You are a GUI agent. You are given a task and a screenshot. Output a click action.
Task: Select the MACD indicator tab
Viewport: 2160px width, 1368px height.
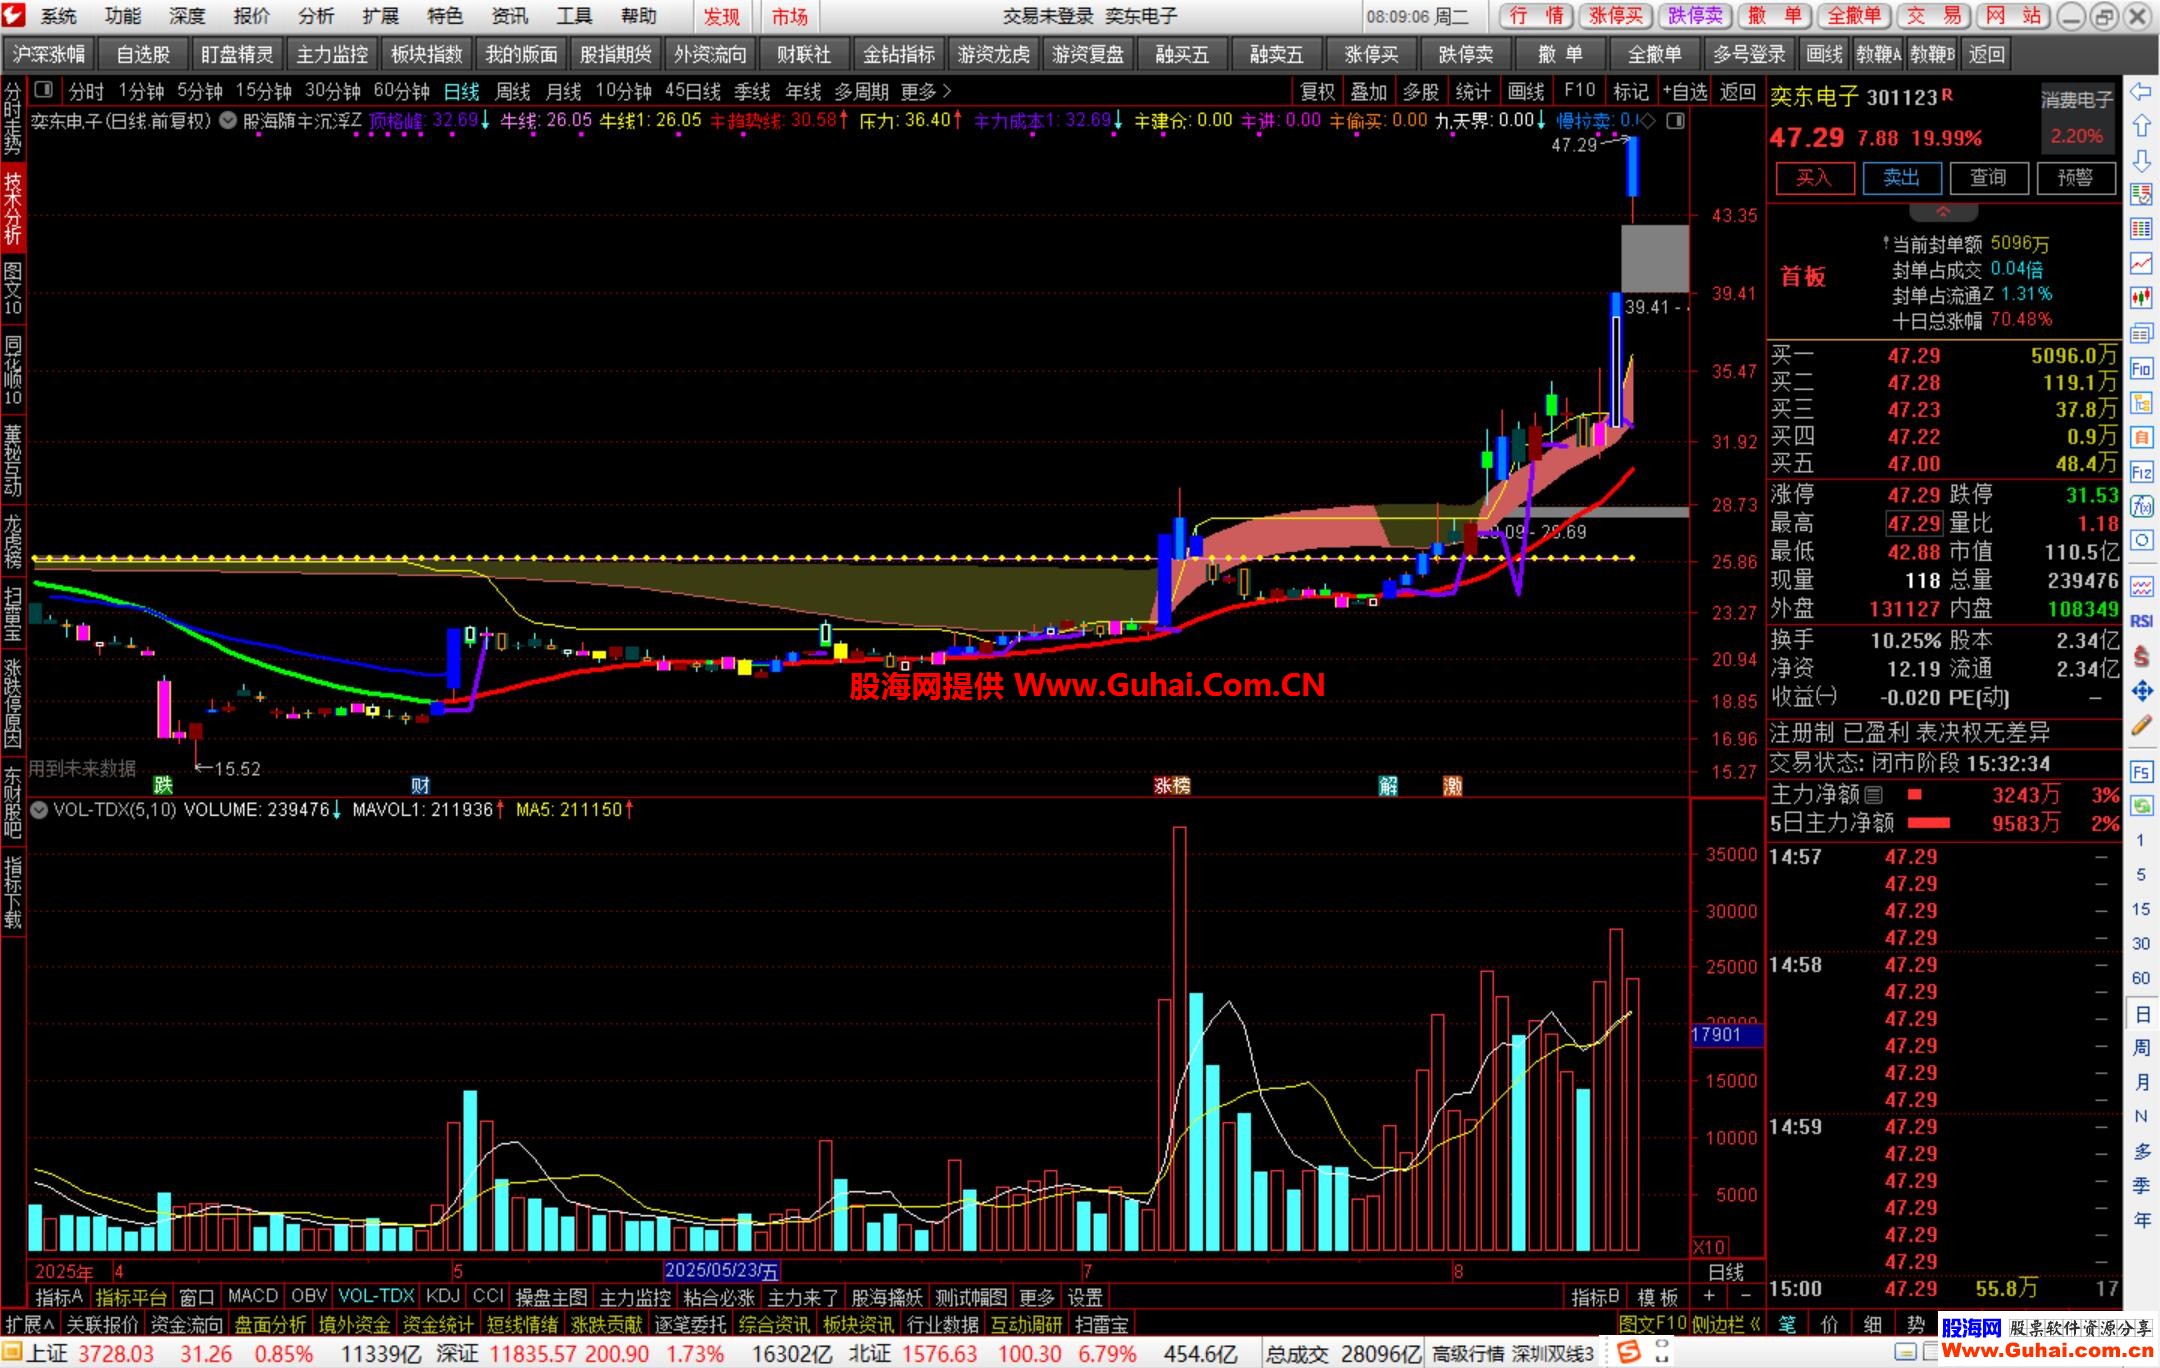pyautogui.click(x=253, y=1296)
